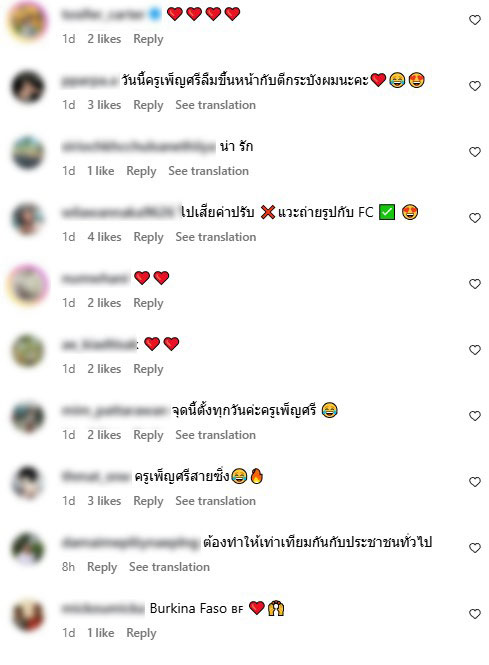This screenshot has width=489, height=665.
Task: Like 'วันนี้ครูเพ็ญศรีลืมขึ้นหน้ากับตึกระบังผมนะคะ' comment
Action: [475, 86]
